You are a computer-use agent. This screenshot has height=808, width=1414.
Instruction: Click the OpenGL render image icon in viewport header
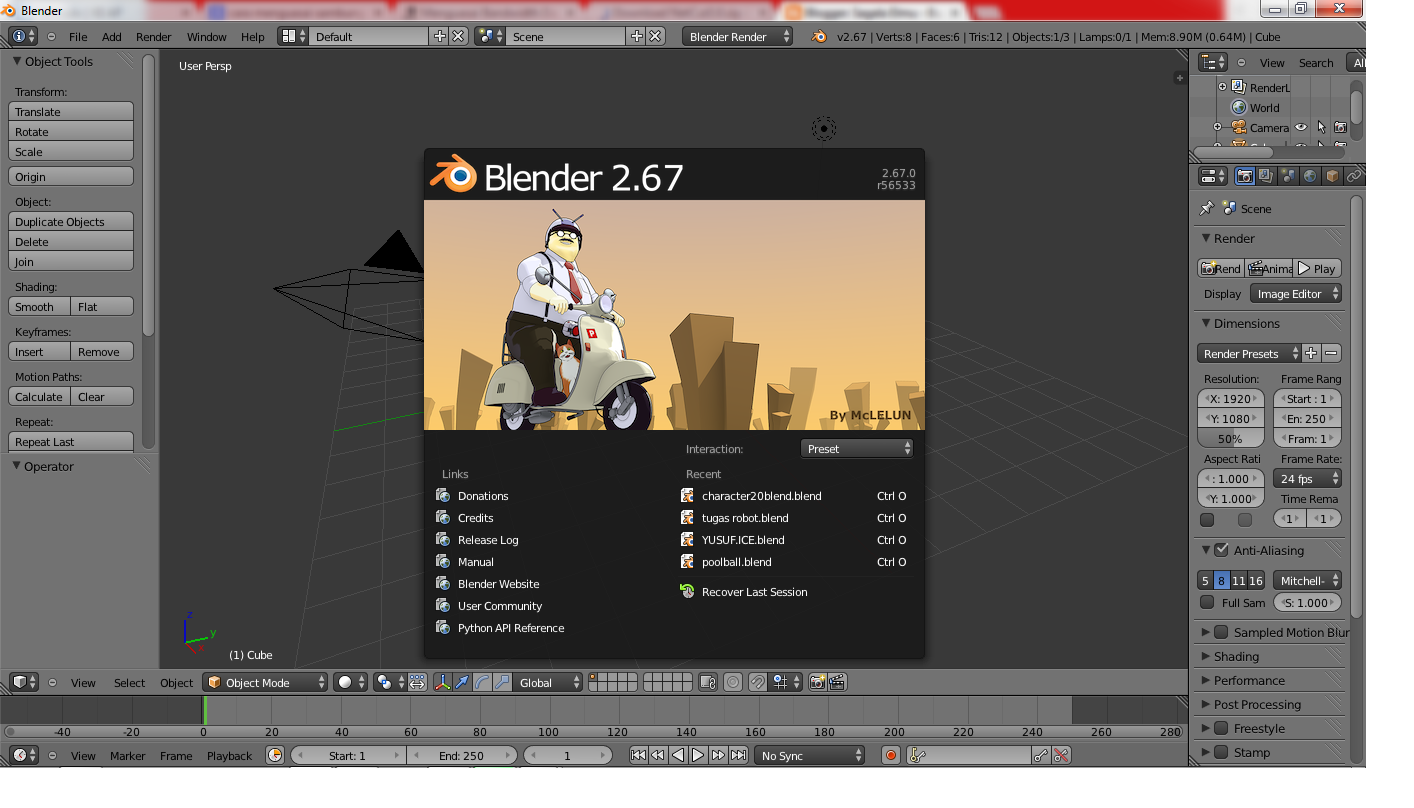pyautogui.click(x=818, y=682)
